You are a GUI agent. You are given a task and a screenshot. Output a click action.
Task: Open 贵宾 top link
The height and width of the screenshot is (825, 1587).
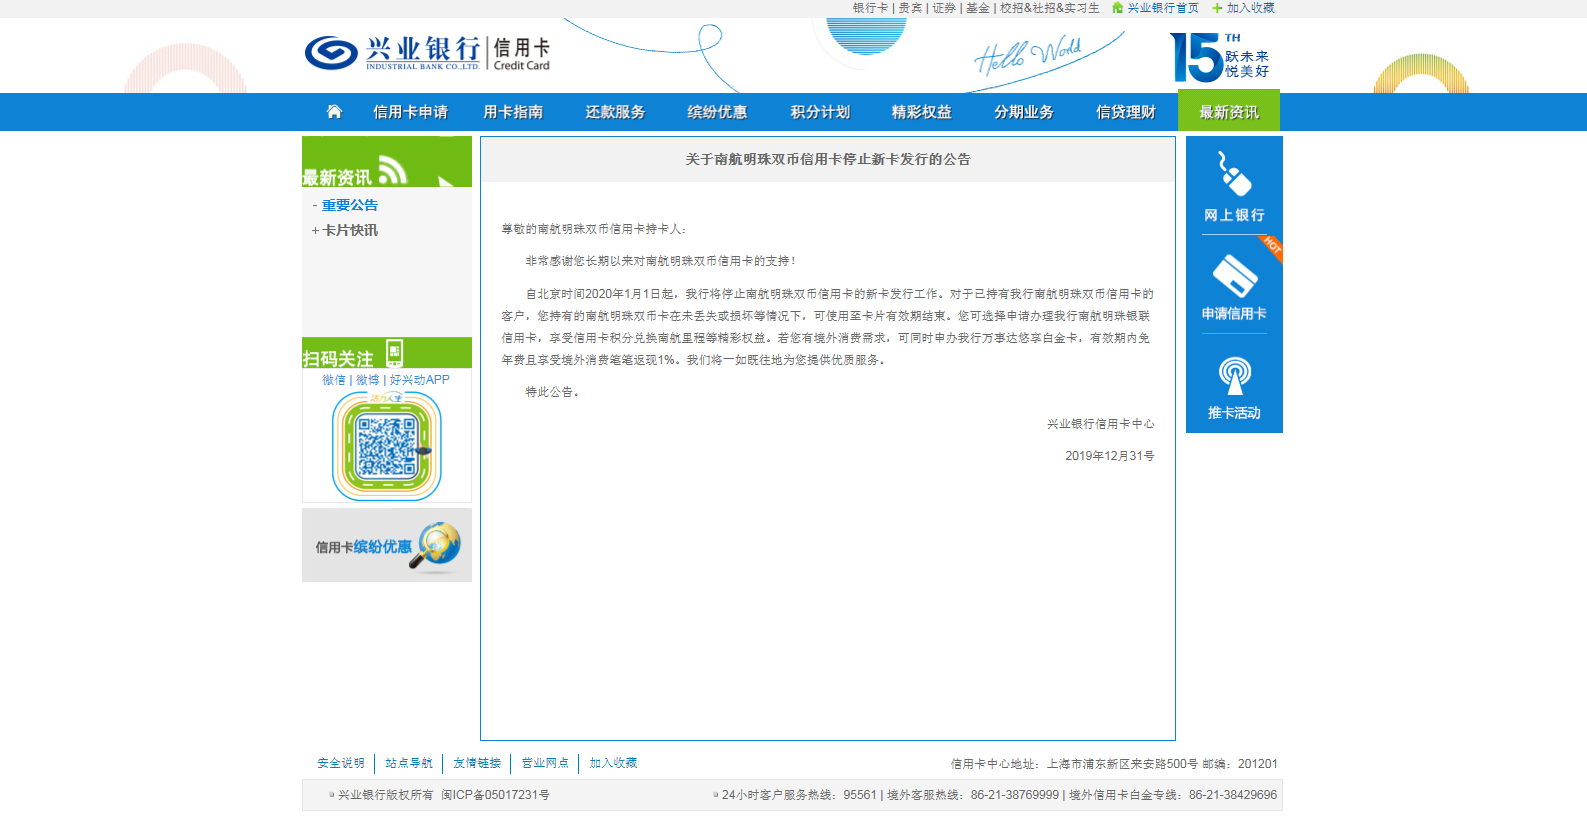pyautogui.click(x=910, y=8)
